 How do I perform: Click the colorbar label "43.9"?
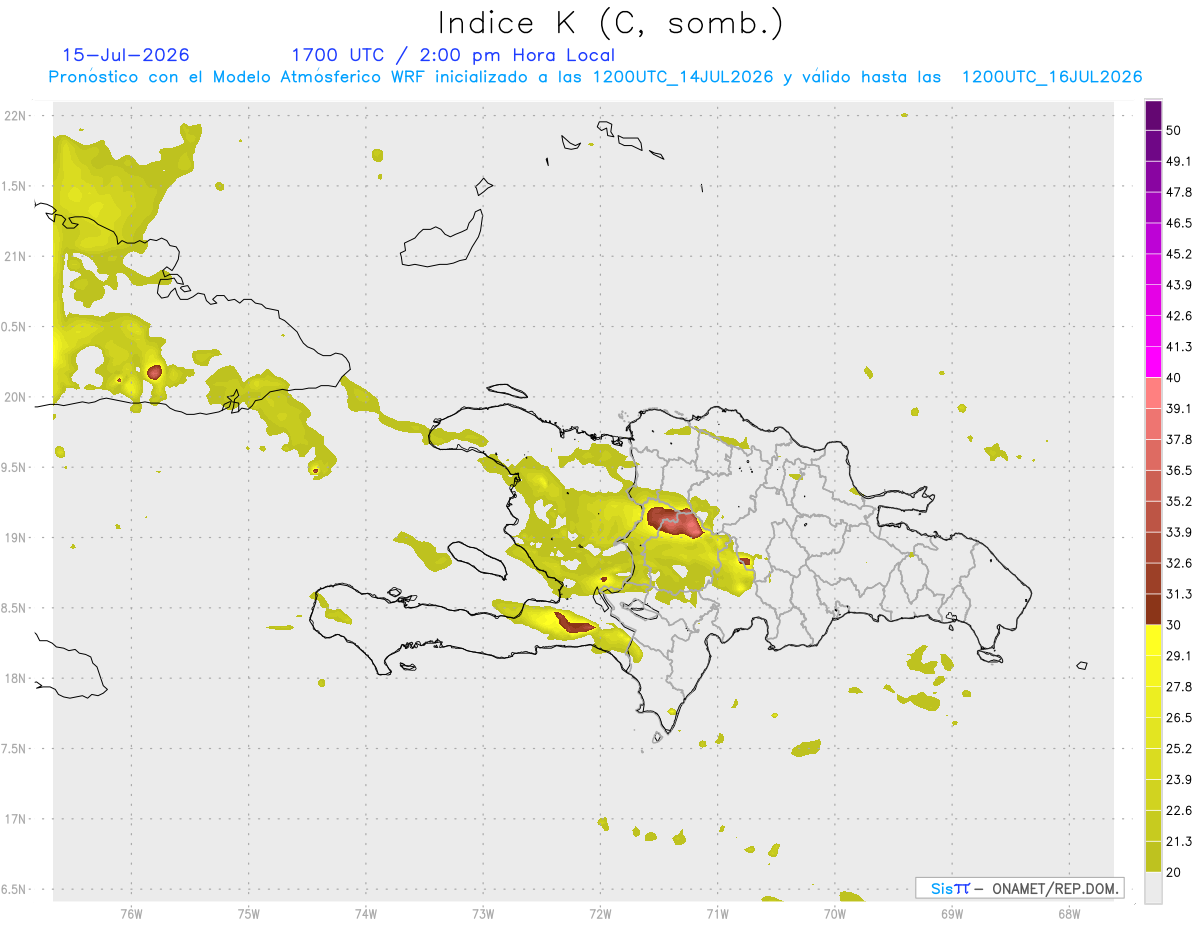[1180, 285]
